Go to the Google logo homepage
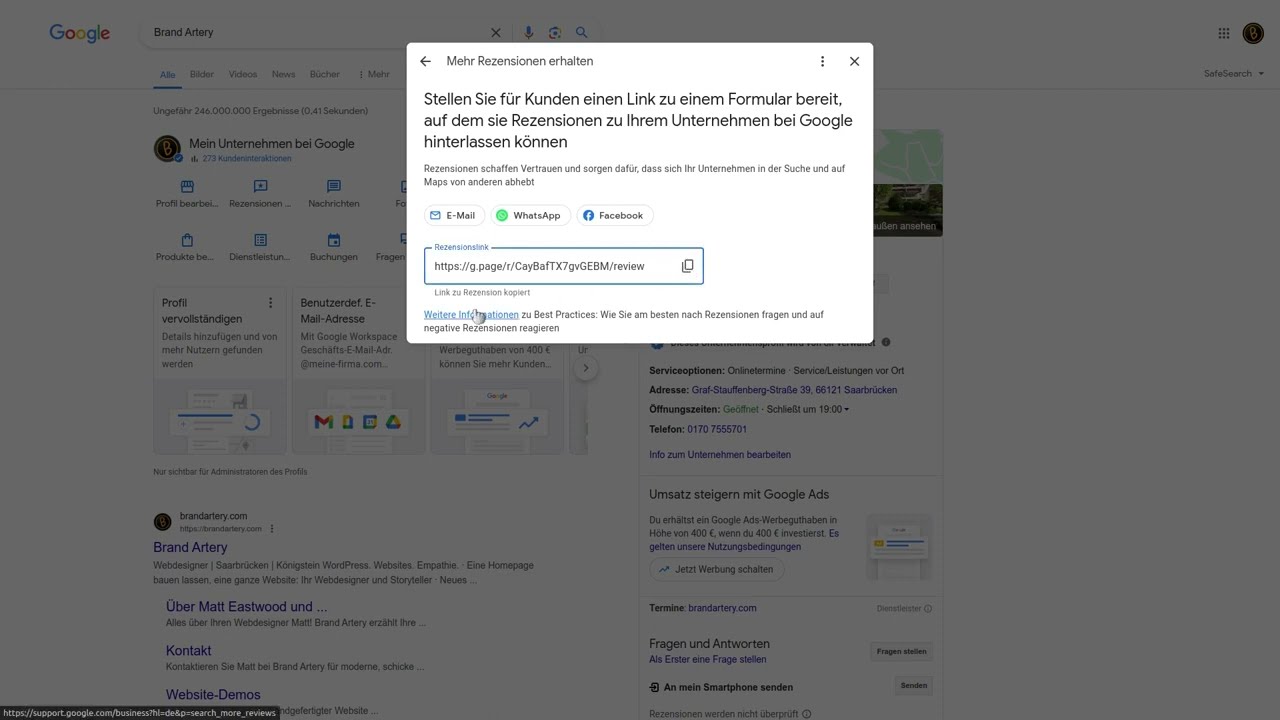 (x=80, y=33)
